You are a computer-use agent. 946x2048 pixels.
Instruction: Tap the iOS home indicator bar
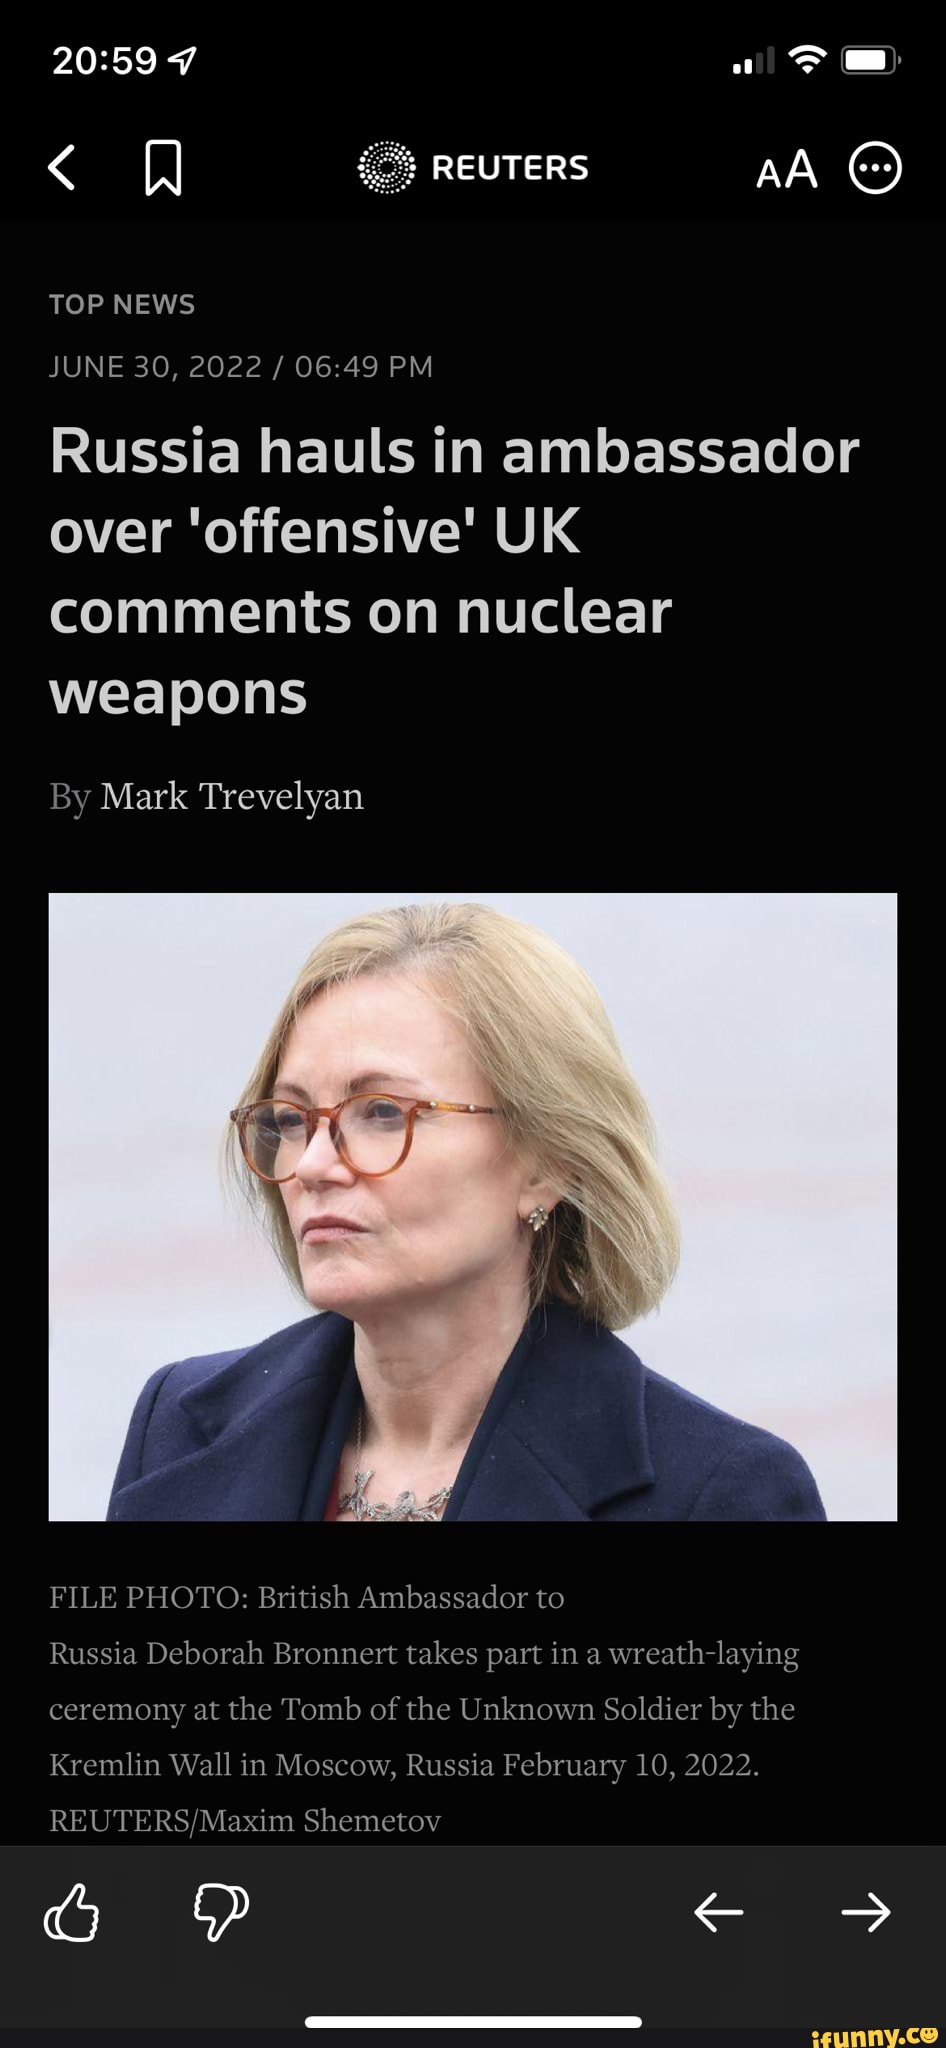(x=473, y=2021)
